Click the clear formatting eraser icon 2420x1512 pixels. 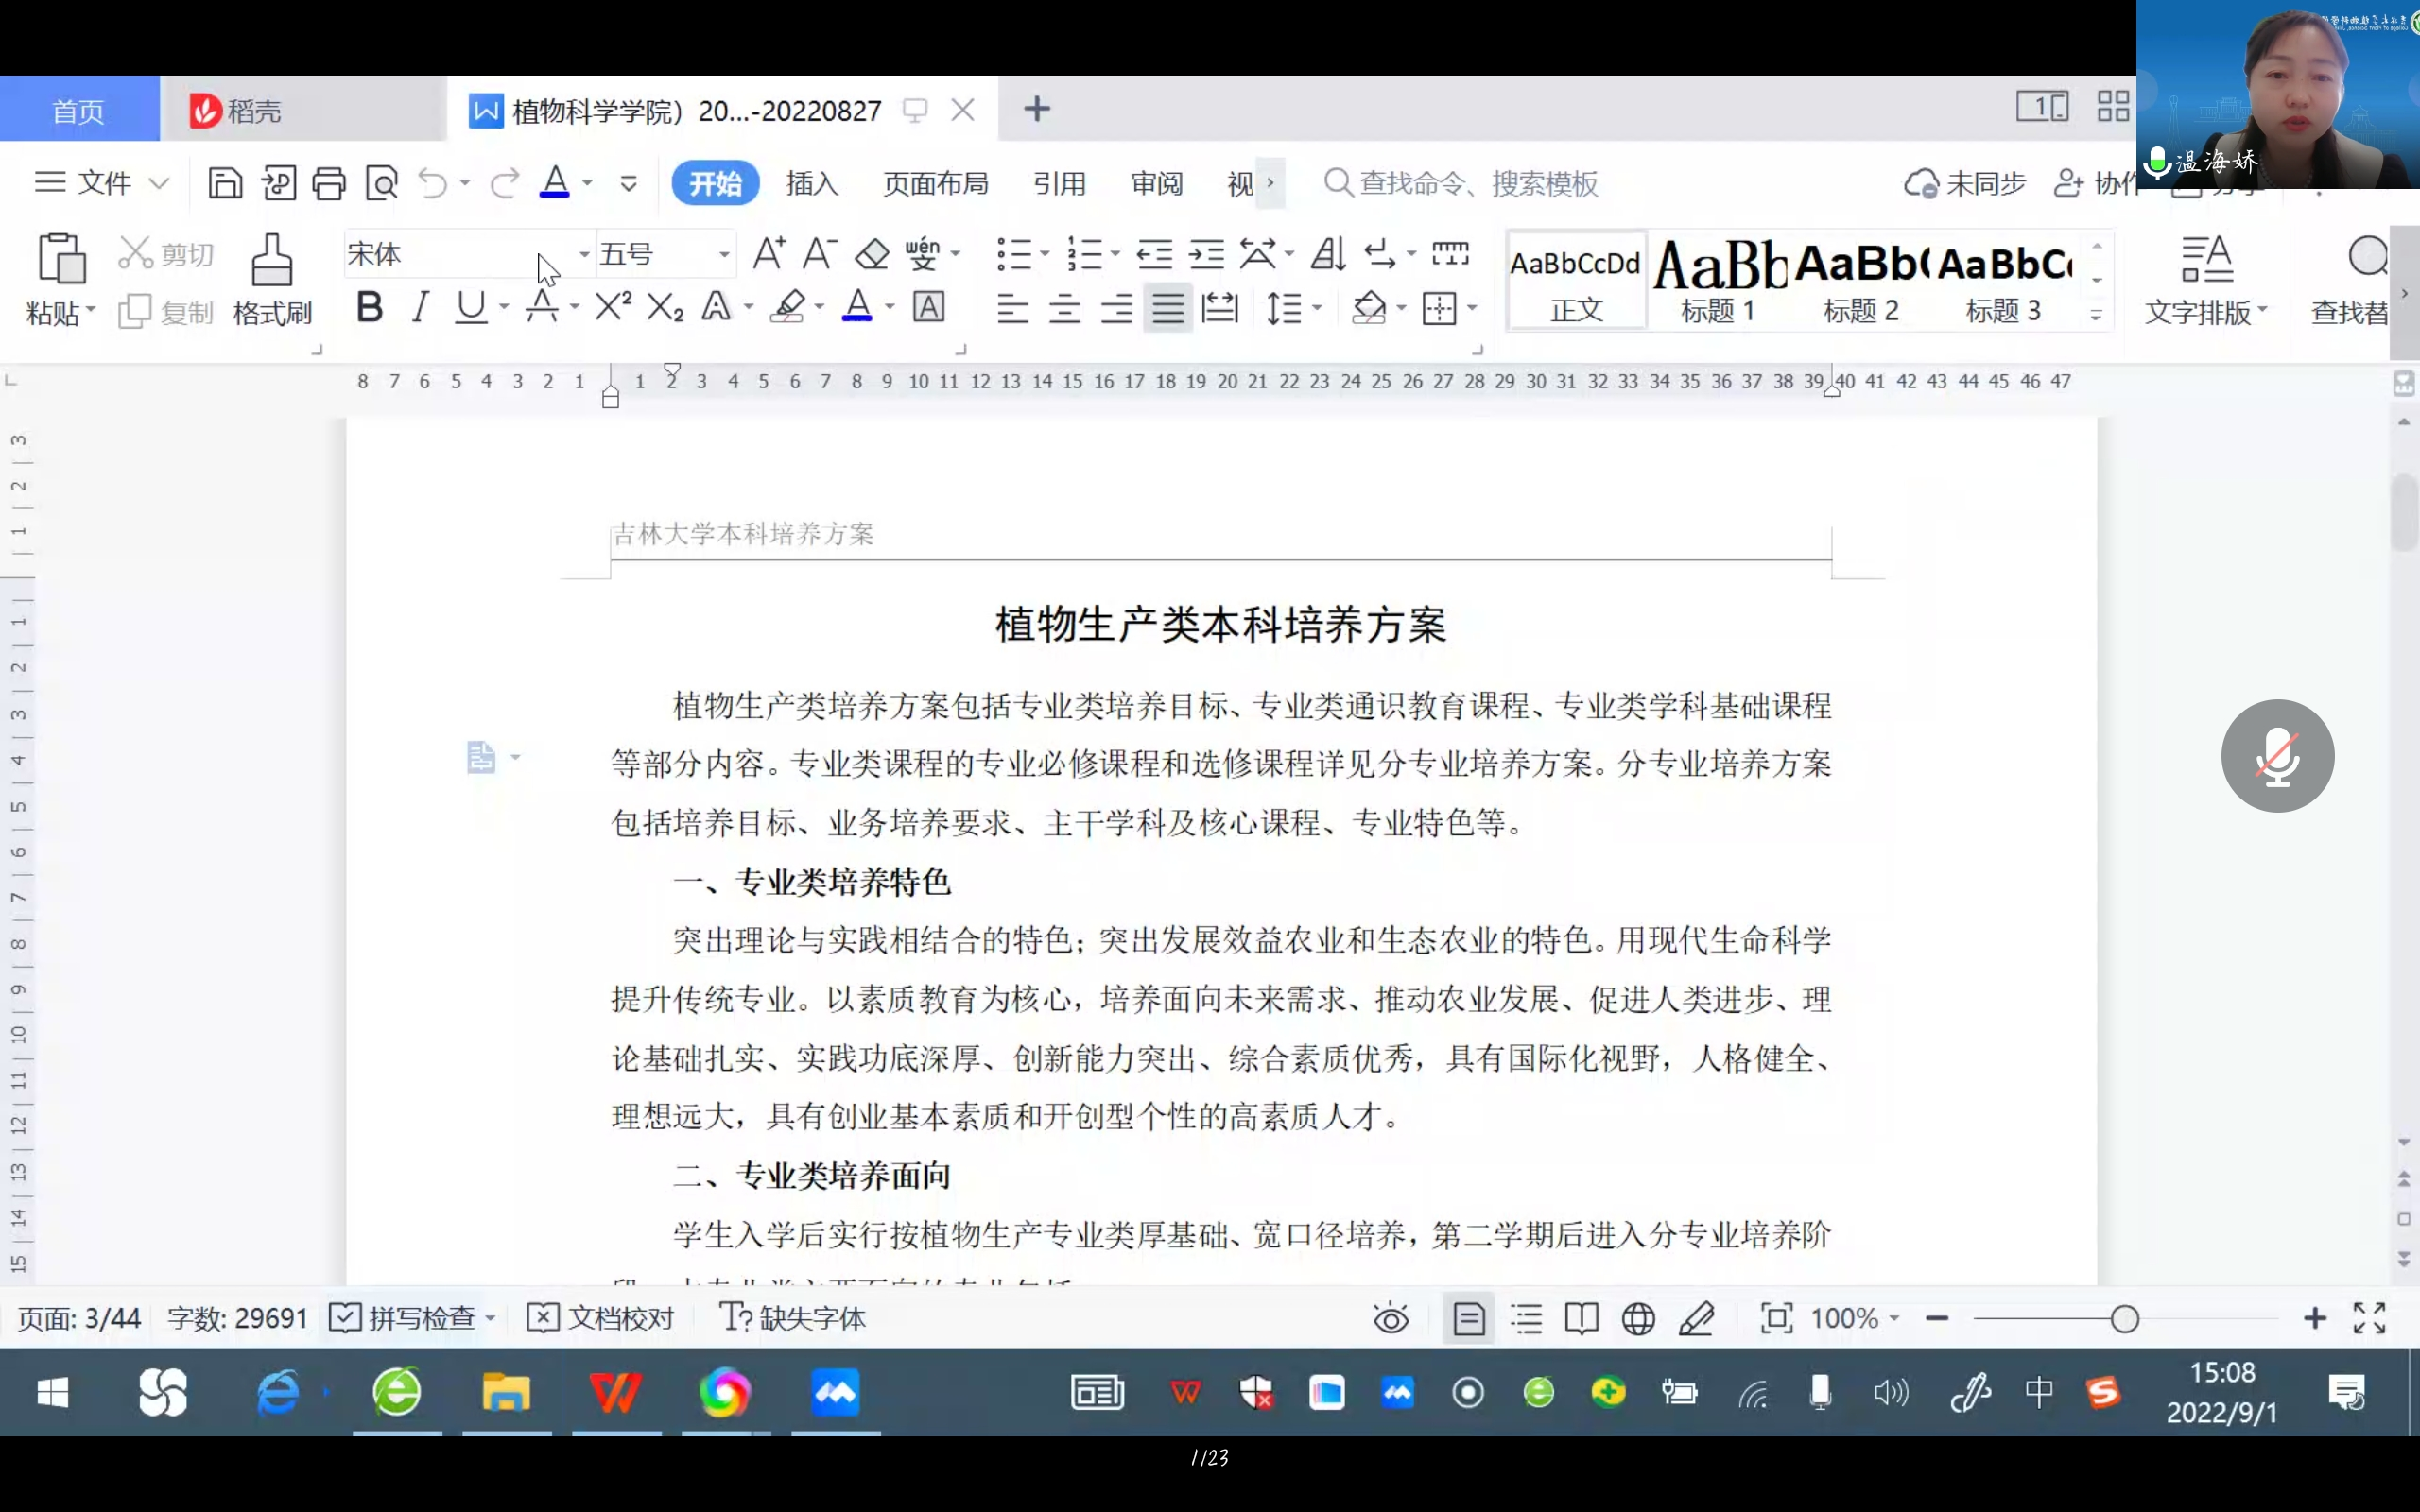[872, 254]
